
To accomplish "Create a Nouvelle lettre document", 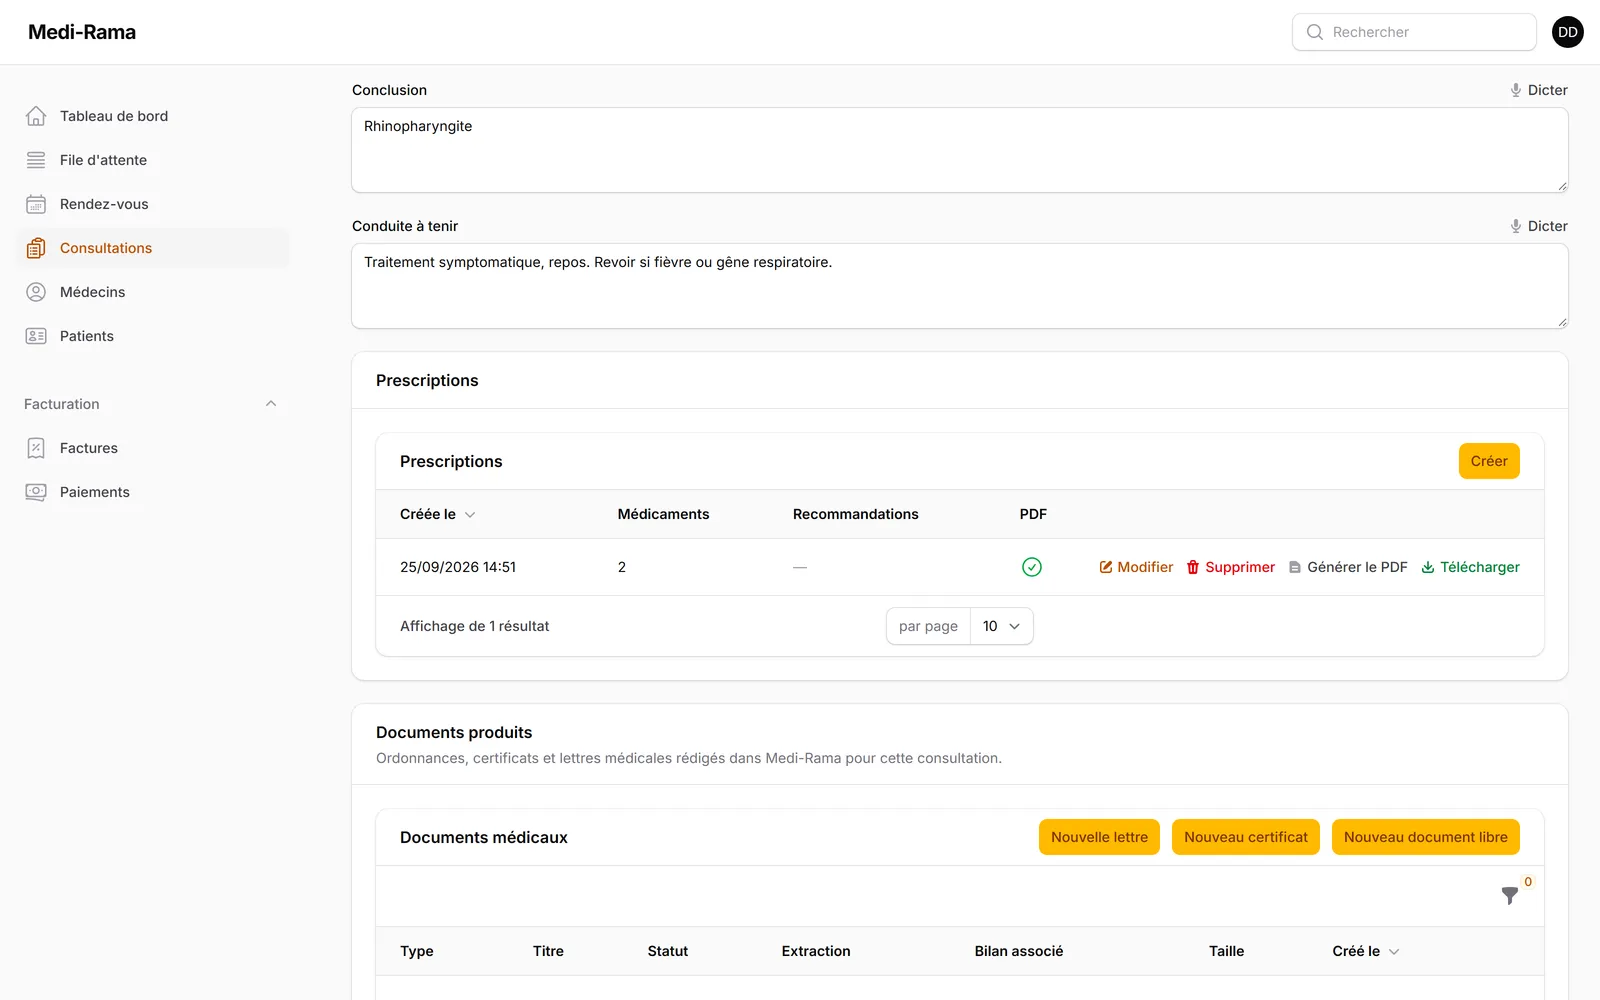I will [x=1099, y=837].
